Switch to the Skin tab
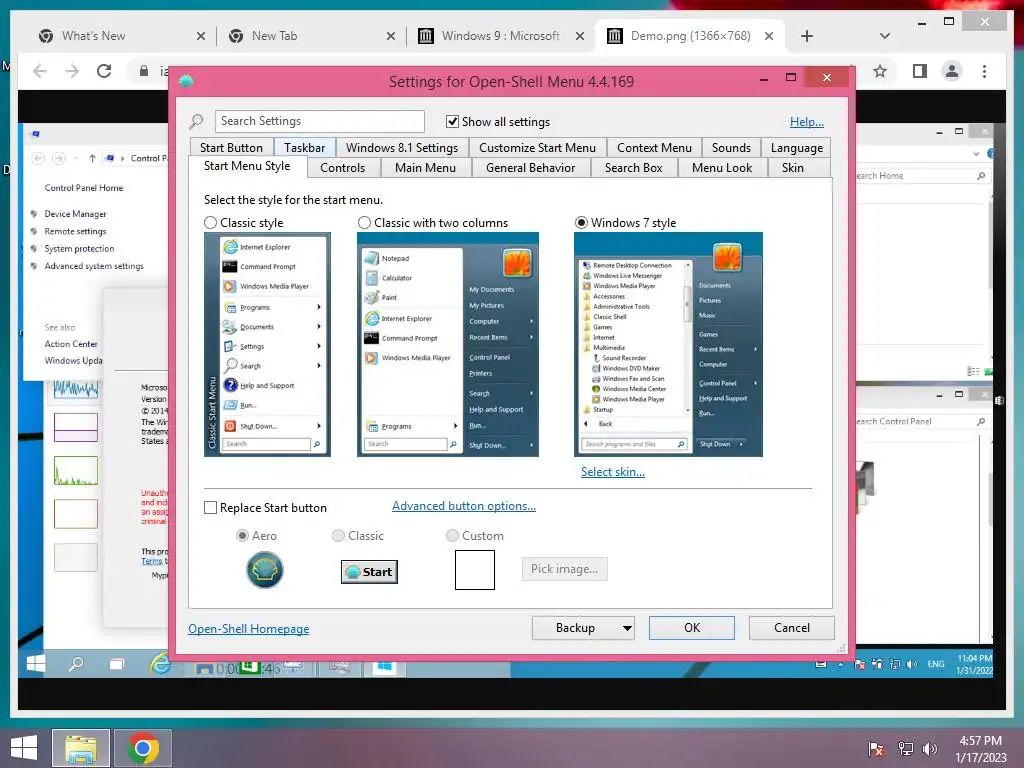1024x768 pixels. (792, 168)
